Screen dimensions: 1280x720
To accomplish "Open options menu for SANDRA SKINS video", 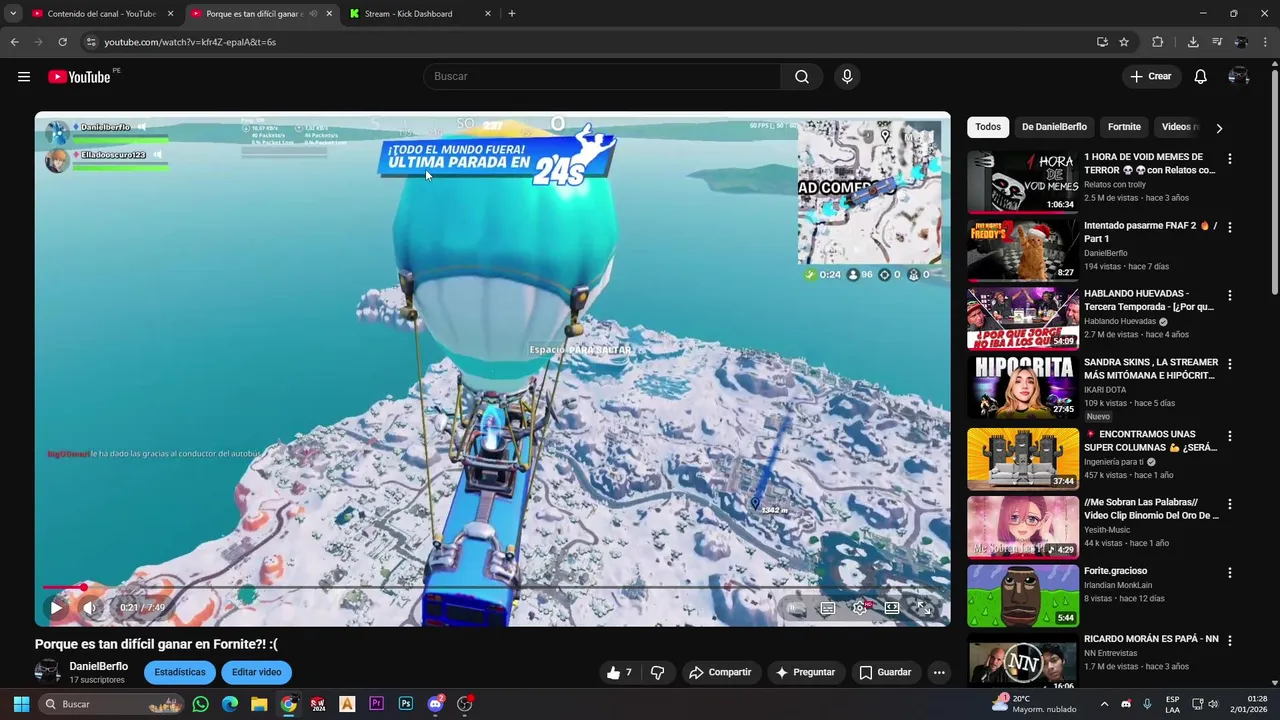I will click(1230, 364).
